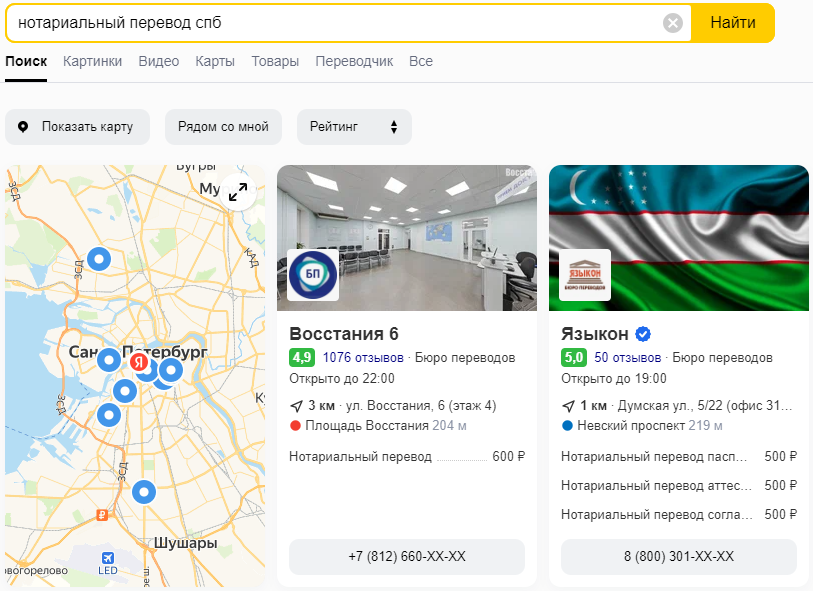Click the up-down arrows in Рейтинг
Viewport: 813px width, 591px height.
click(x=394, y=126)
